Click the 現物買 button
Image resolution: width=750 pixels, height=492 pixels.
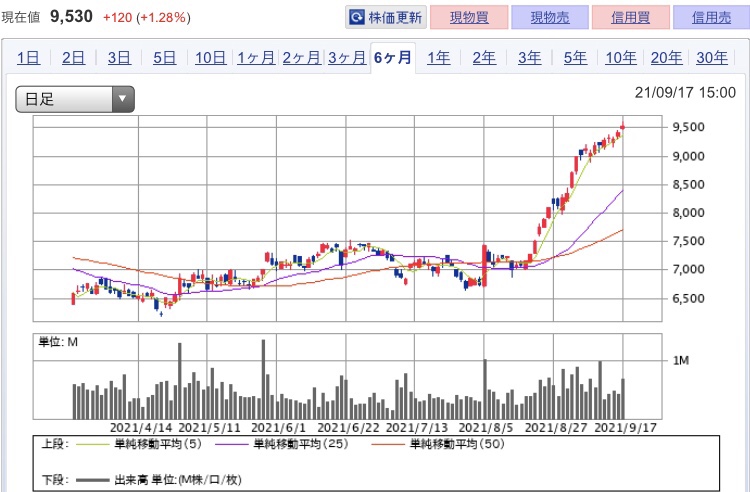469,18
